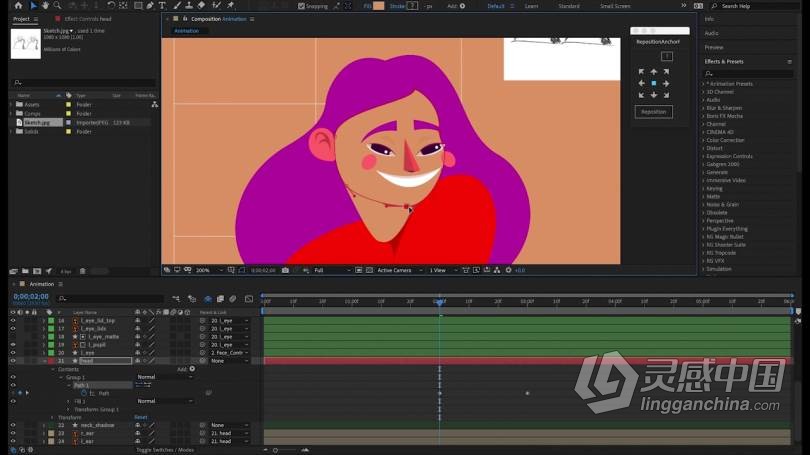This screenshot has height=455, width=810.
Task: Hide the l_pupil layer
Action: (x=13, y=344)
